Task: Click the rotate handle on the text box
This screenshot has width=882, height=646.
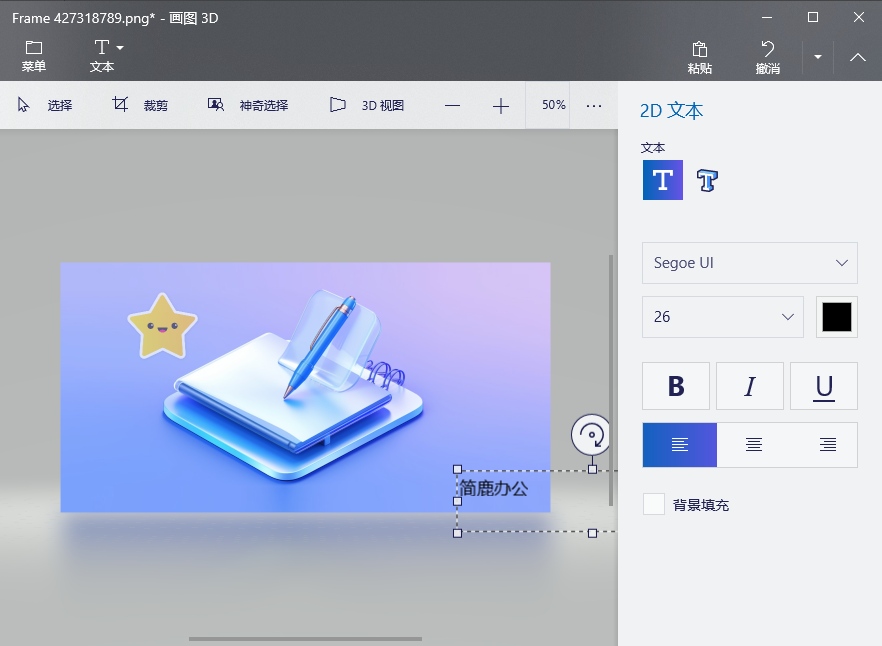Action: [x=591, y=436]
